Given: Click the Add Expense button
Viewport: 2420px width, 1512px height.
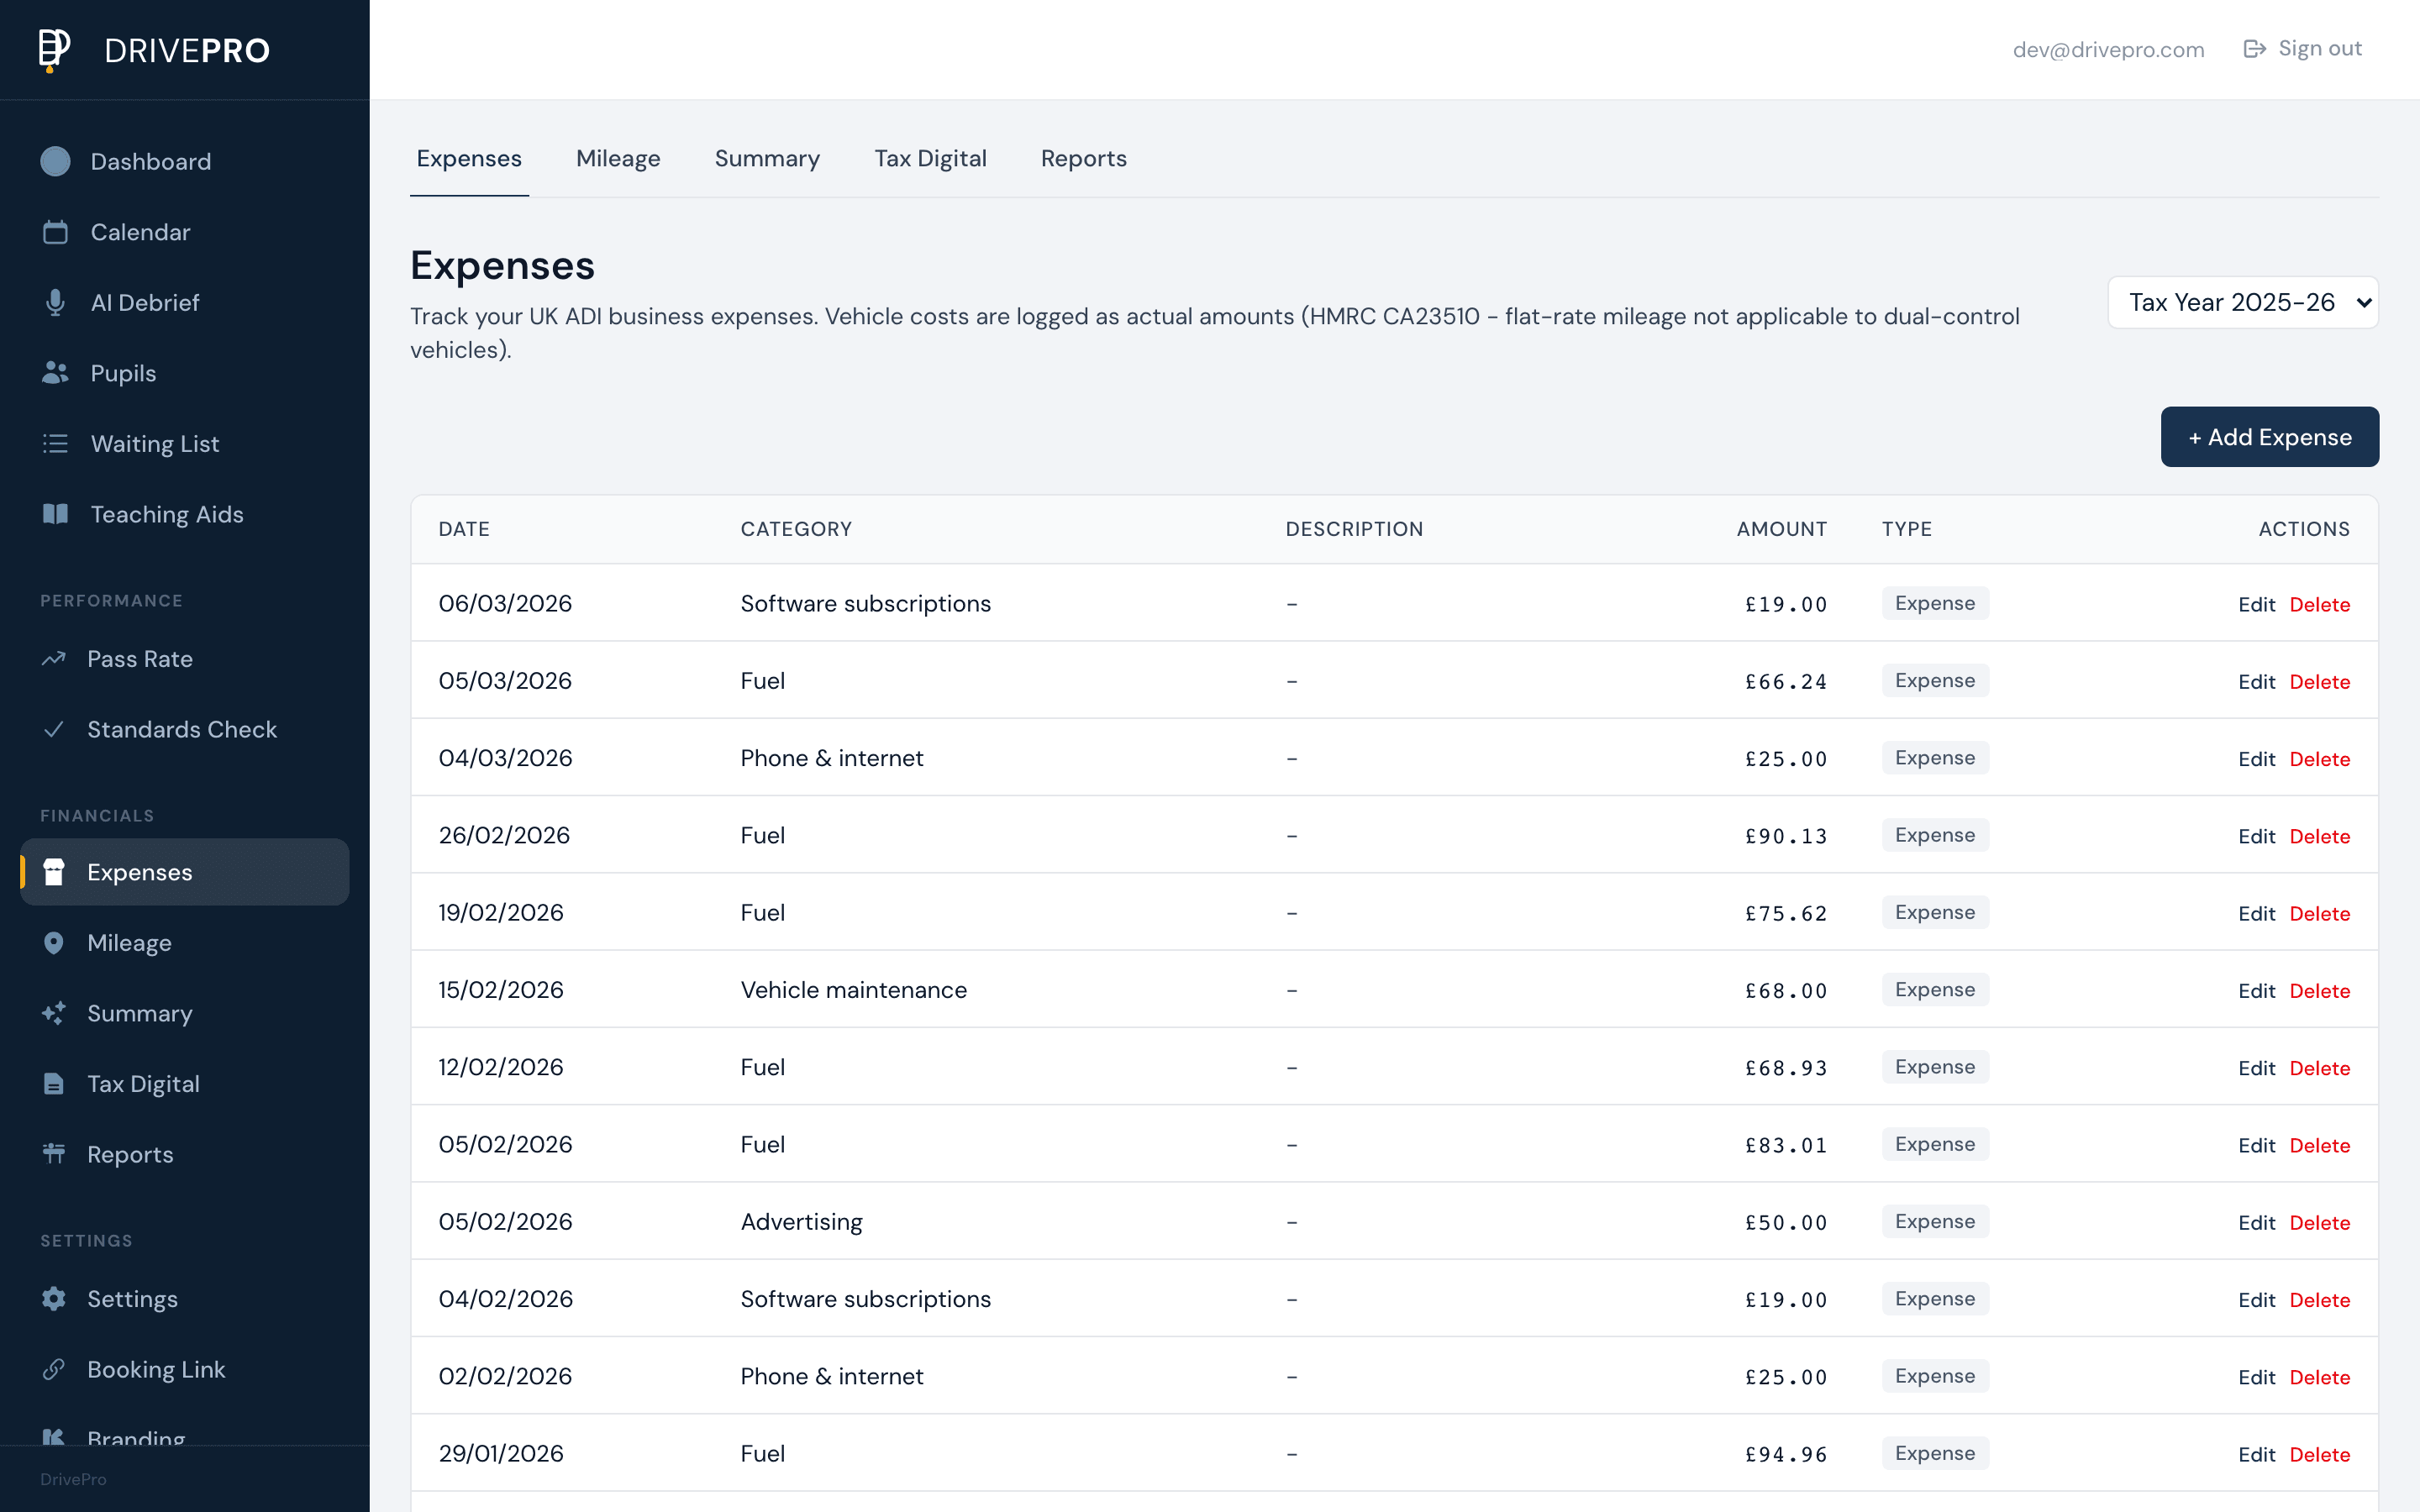Looking at the screenshot, I should [2269, 437].
